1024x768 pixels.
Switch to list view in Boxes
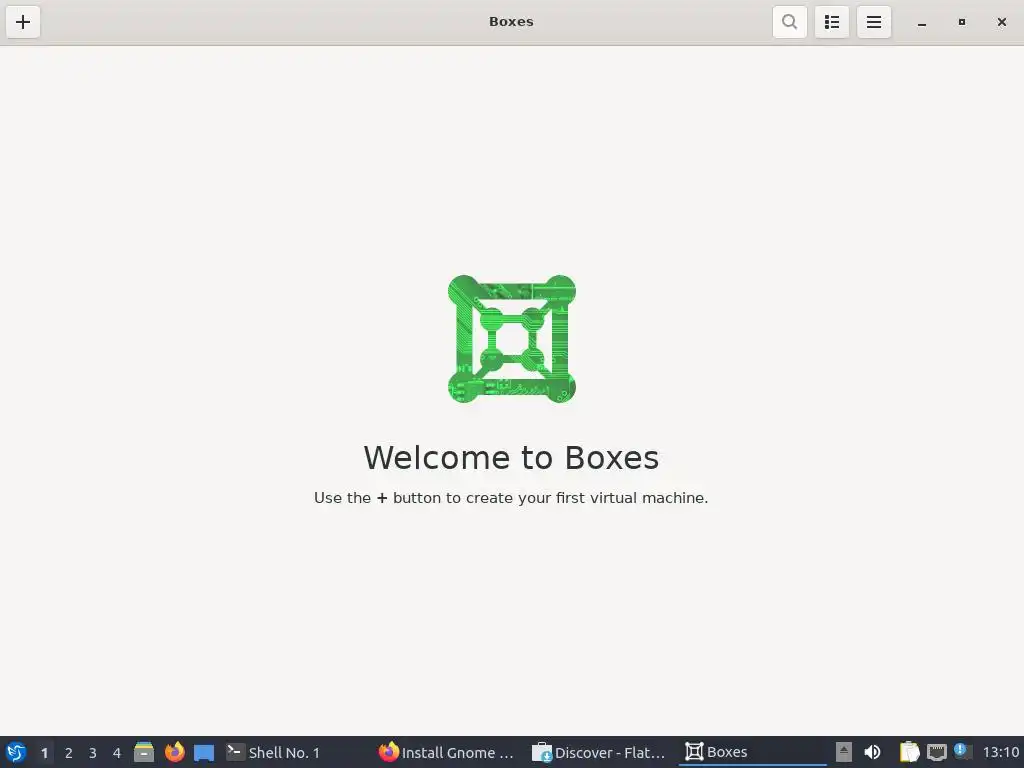(x=831, y=22)
